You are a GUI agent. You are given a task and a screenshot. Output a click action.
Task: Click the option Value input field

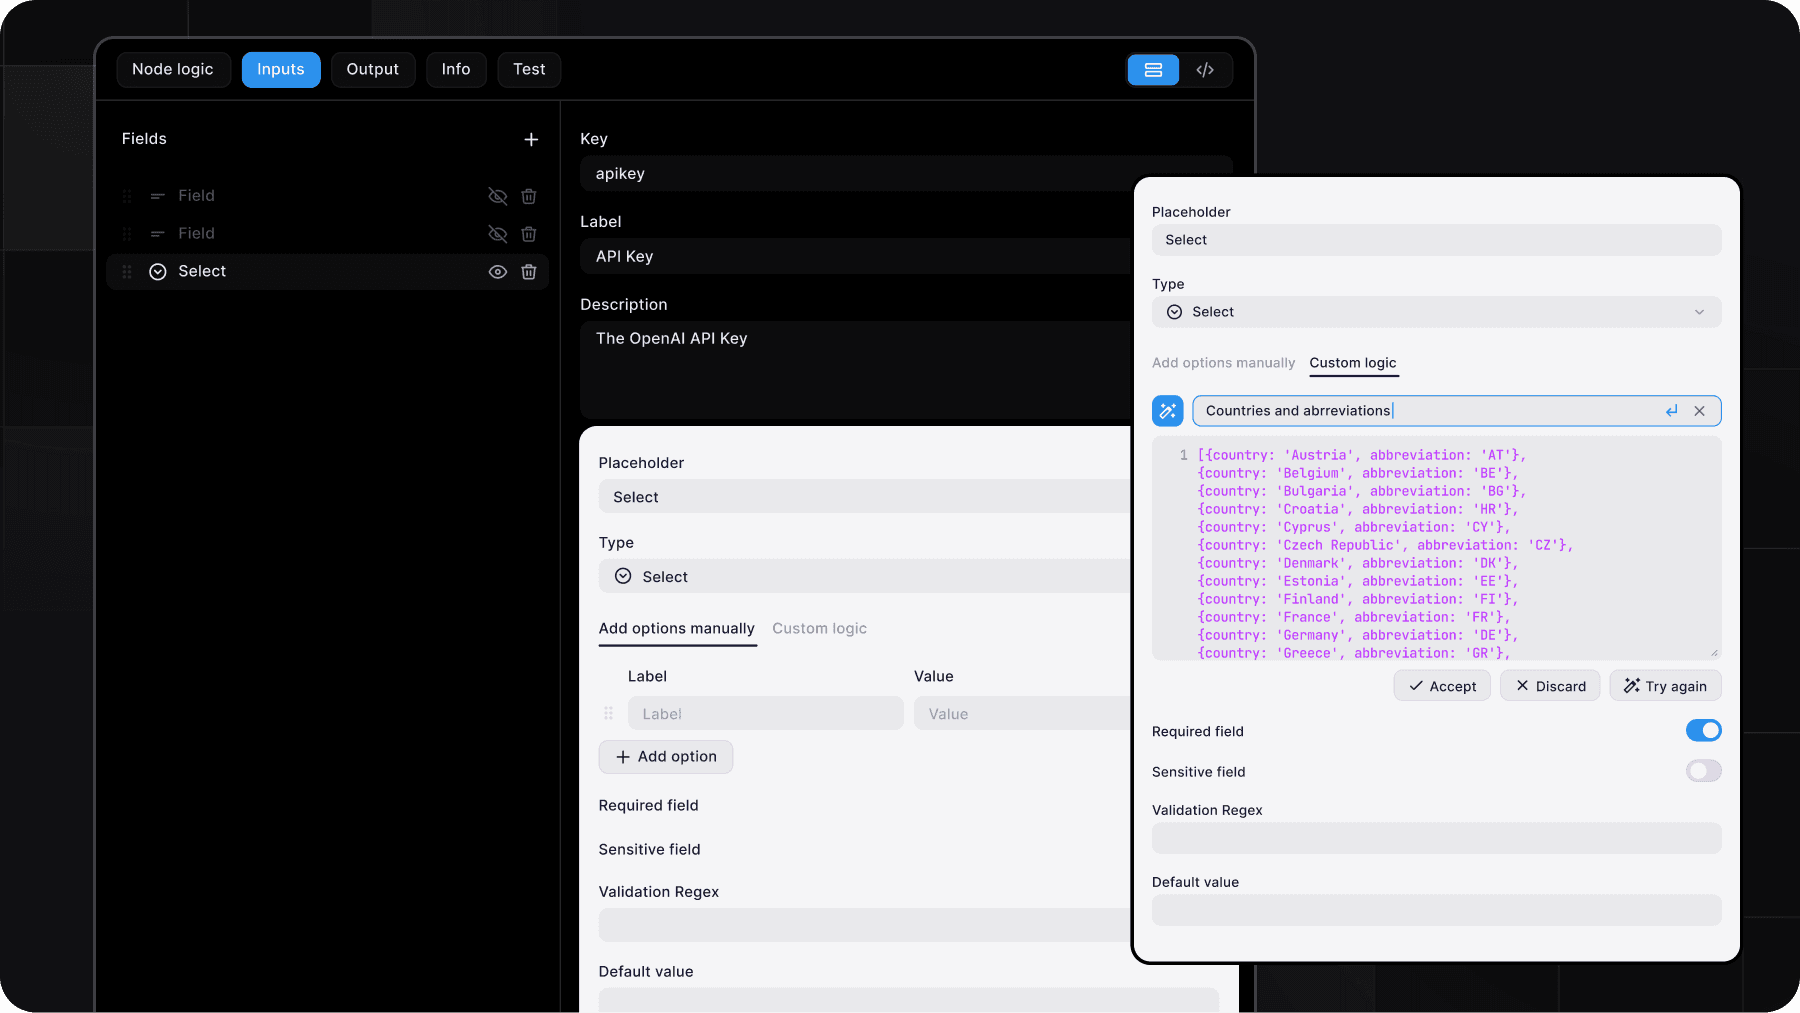tap(1023, 714)
